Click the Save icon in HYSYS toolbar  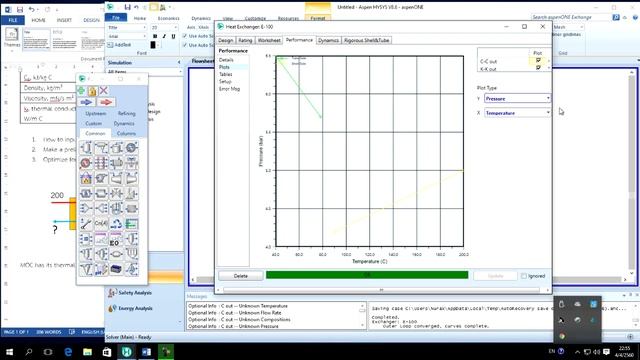pos(127,7)
